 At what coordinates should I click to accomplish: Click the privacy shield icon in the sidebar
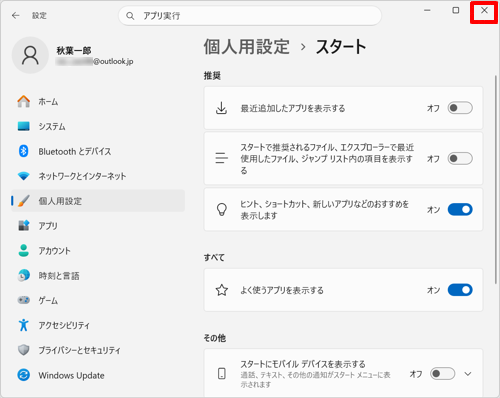click(23, 350)
